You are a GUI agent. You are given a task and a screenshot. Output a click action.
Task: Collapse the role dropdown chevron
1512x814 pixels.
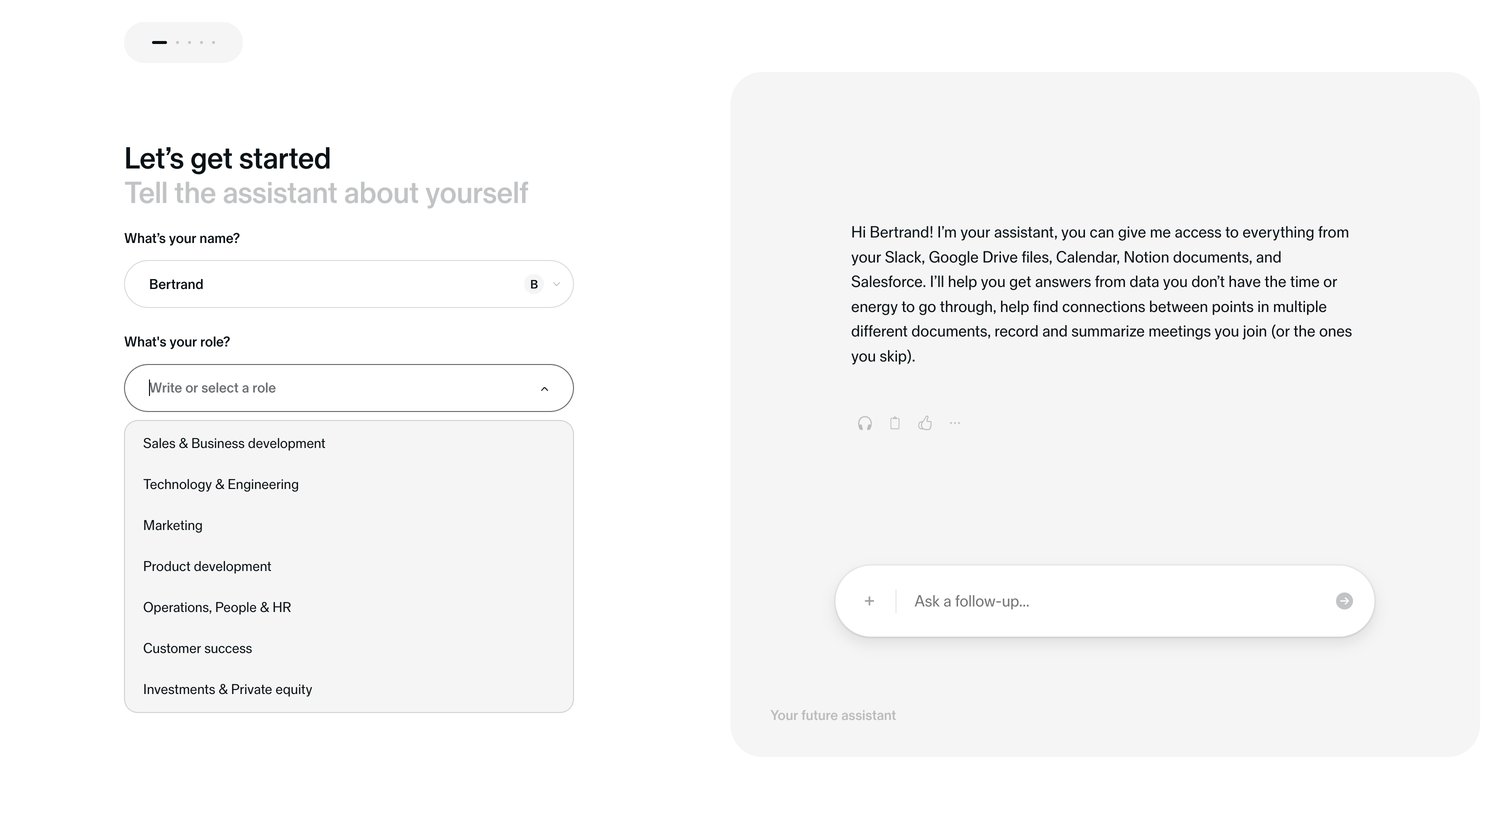click(x=544, y=389)
